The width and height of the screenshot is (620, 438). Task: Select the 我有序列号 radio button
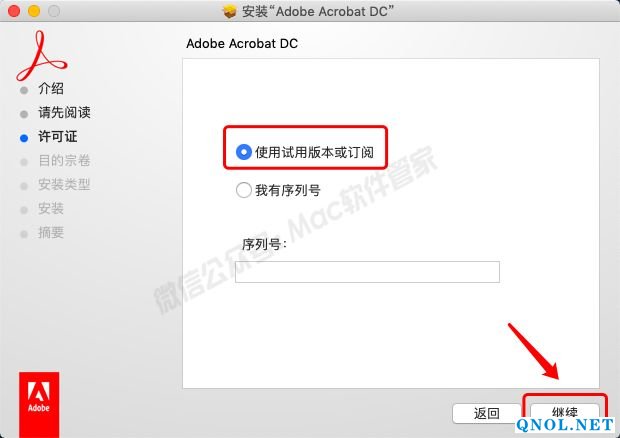(244, 190)
